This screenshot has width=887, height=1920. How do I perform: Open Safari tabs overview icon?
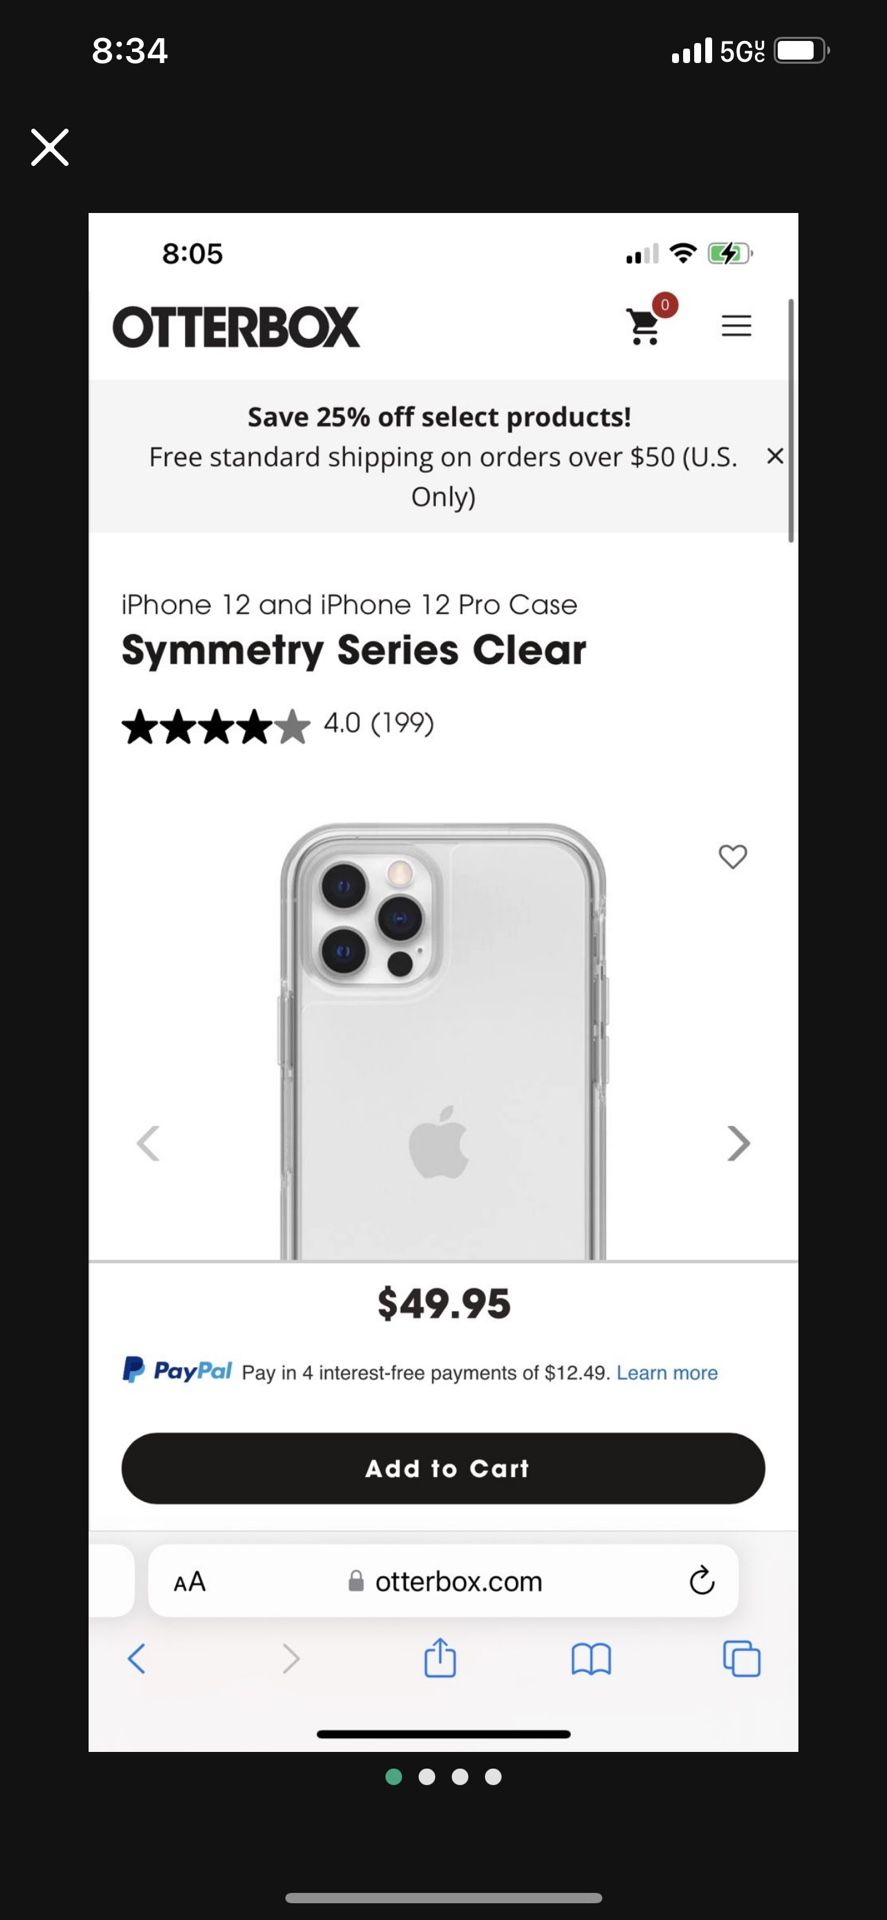(741, 1659)
